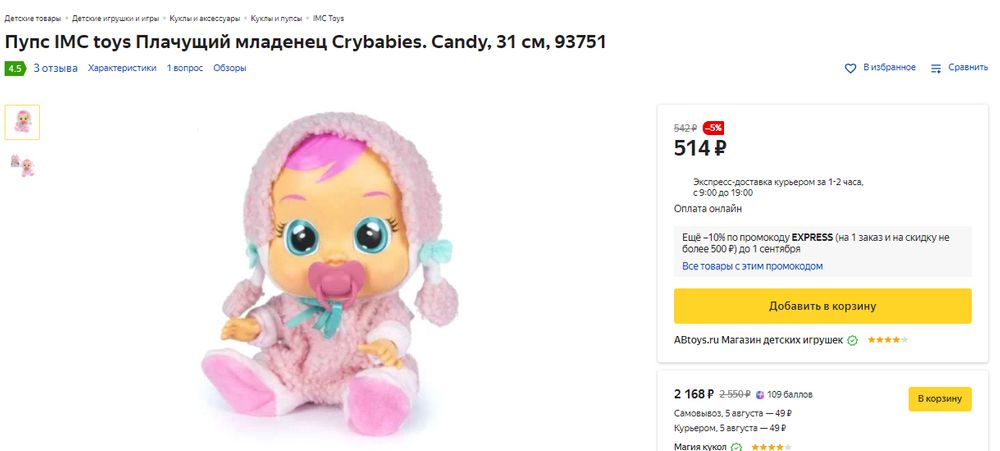Click the verified checkmark next to ABtoys.ru
The height and width of the screenshot is (451, 1000).
(x=852, y=340)
